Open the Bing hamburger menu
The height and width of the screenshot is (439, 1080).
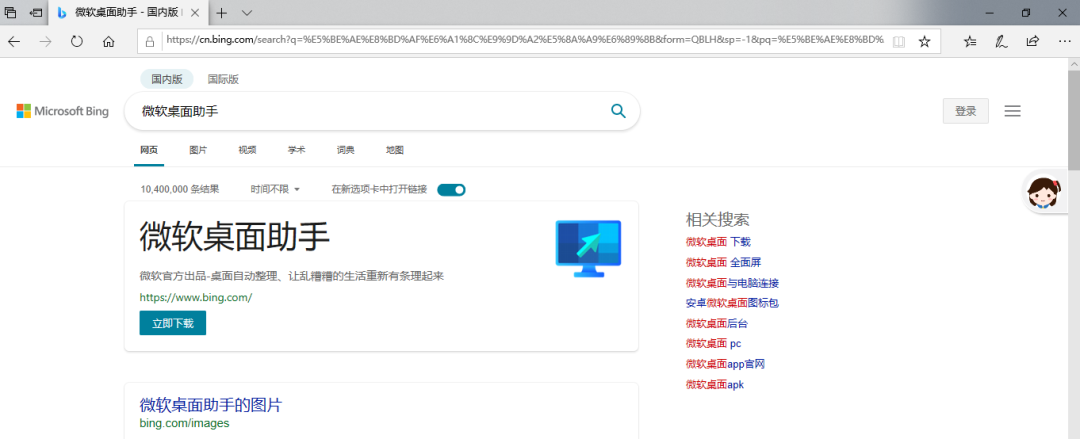(1012, 111)
